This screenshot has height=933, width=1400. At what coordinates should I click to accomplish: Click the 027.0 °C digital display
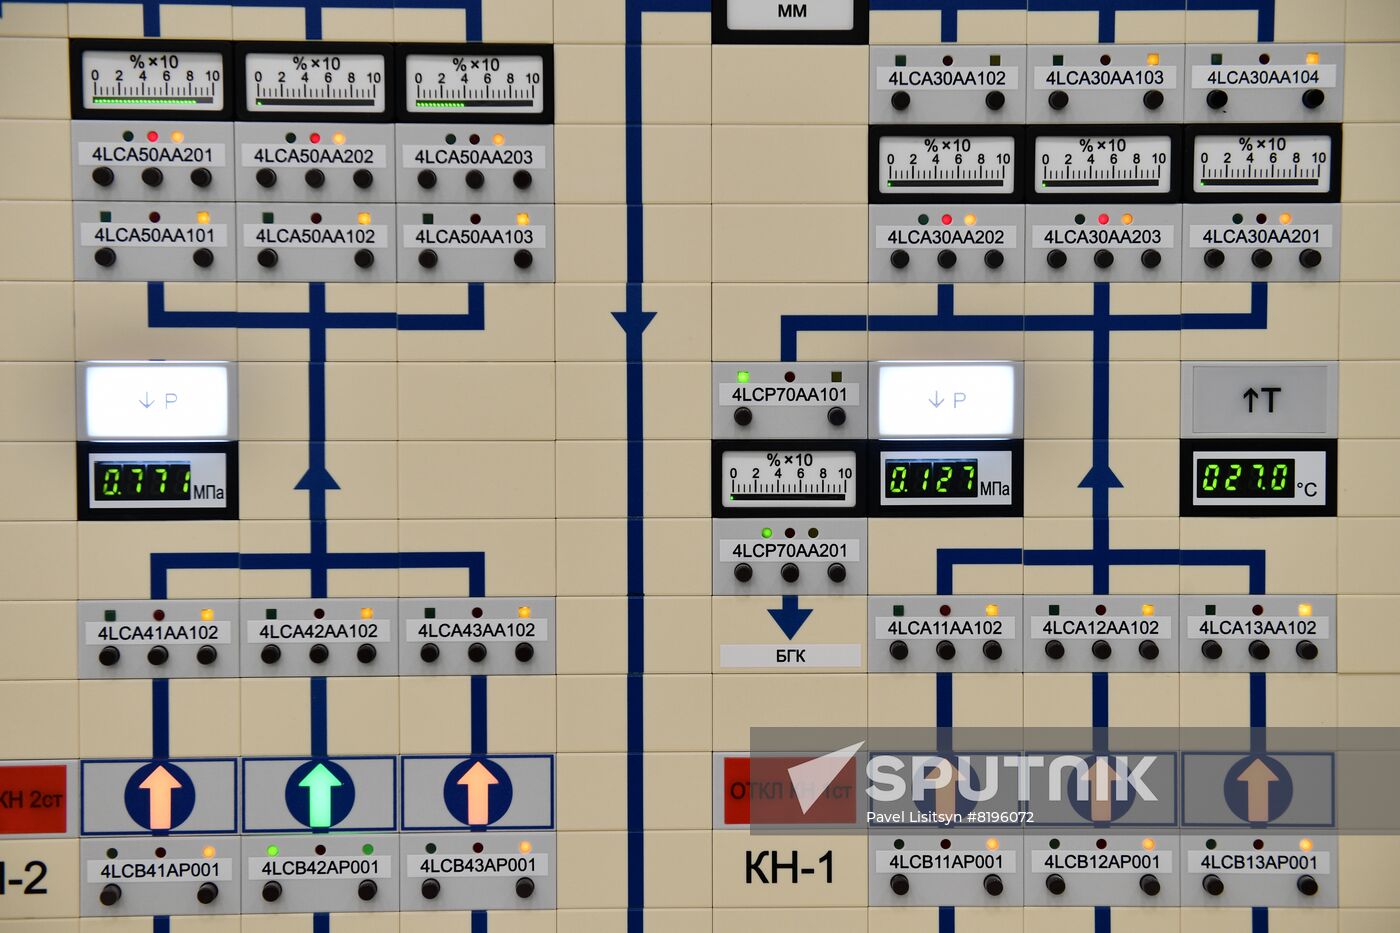click(1258, 478)
